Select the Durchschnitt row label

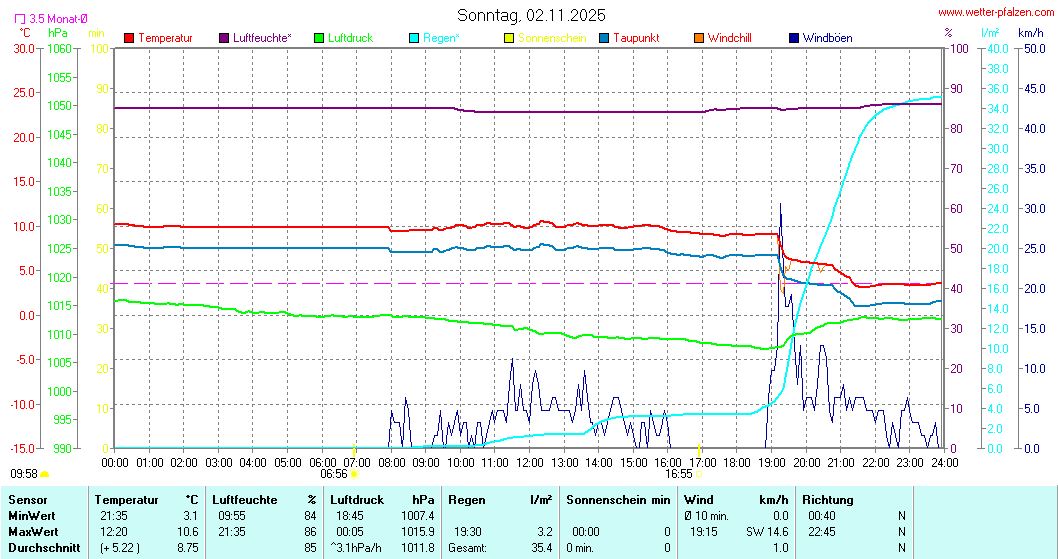pos(39,547)
